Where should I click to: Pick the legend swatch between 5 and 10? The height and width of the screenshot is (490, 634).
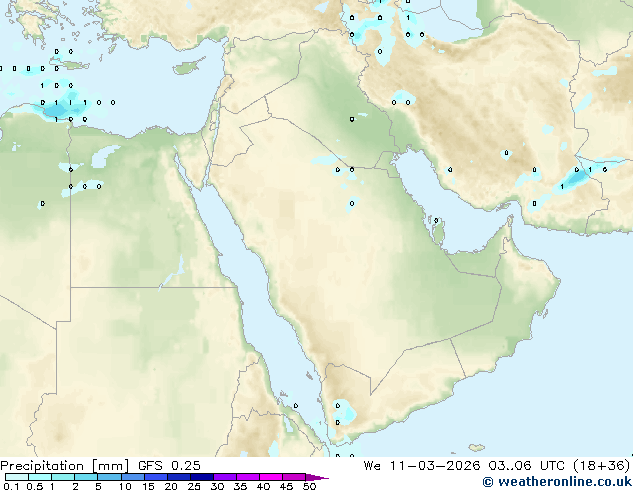pos(109,477)
